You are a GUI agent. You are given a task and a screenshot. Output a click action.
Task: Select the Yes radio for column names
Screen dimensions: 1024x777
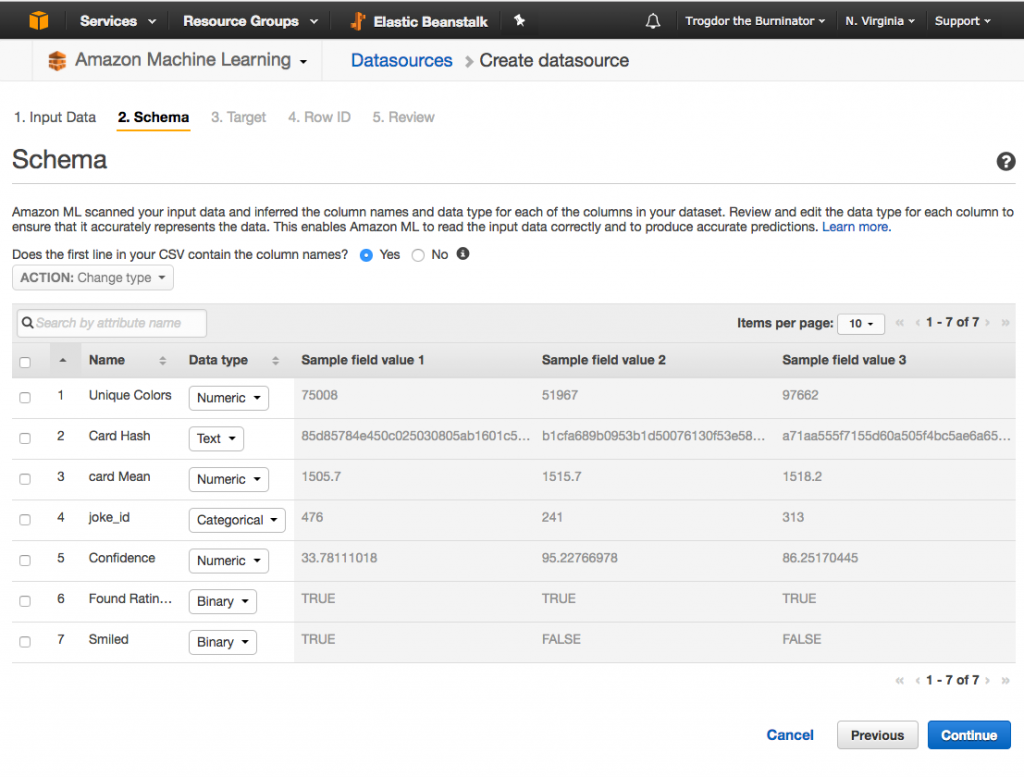tap(366, 255)
